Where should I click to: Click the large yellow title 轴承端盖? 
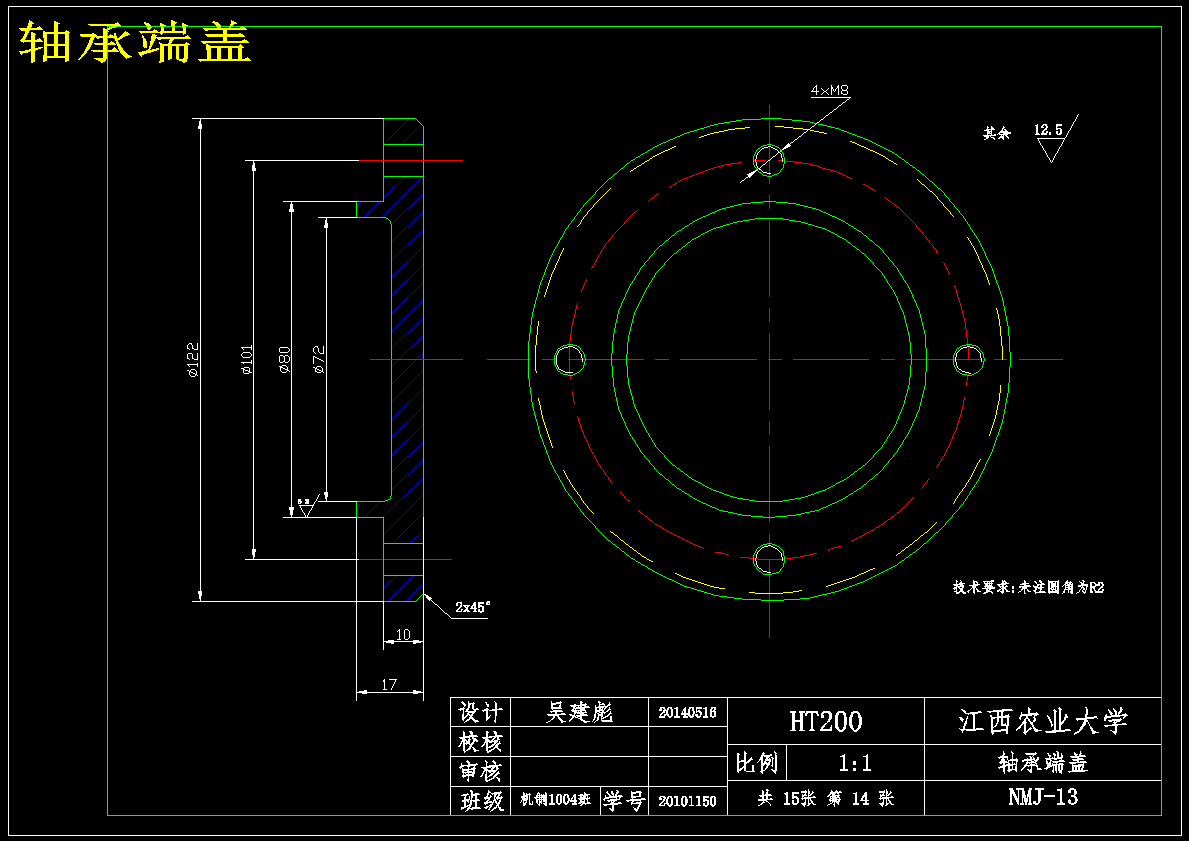(135, 43)
